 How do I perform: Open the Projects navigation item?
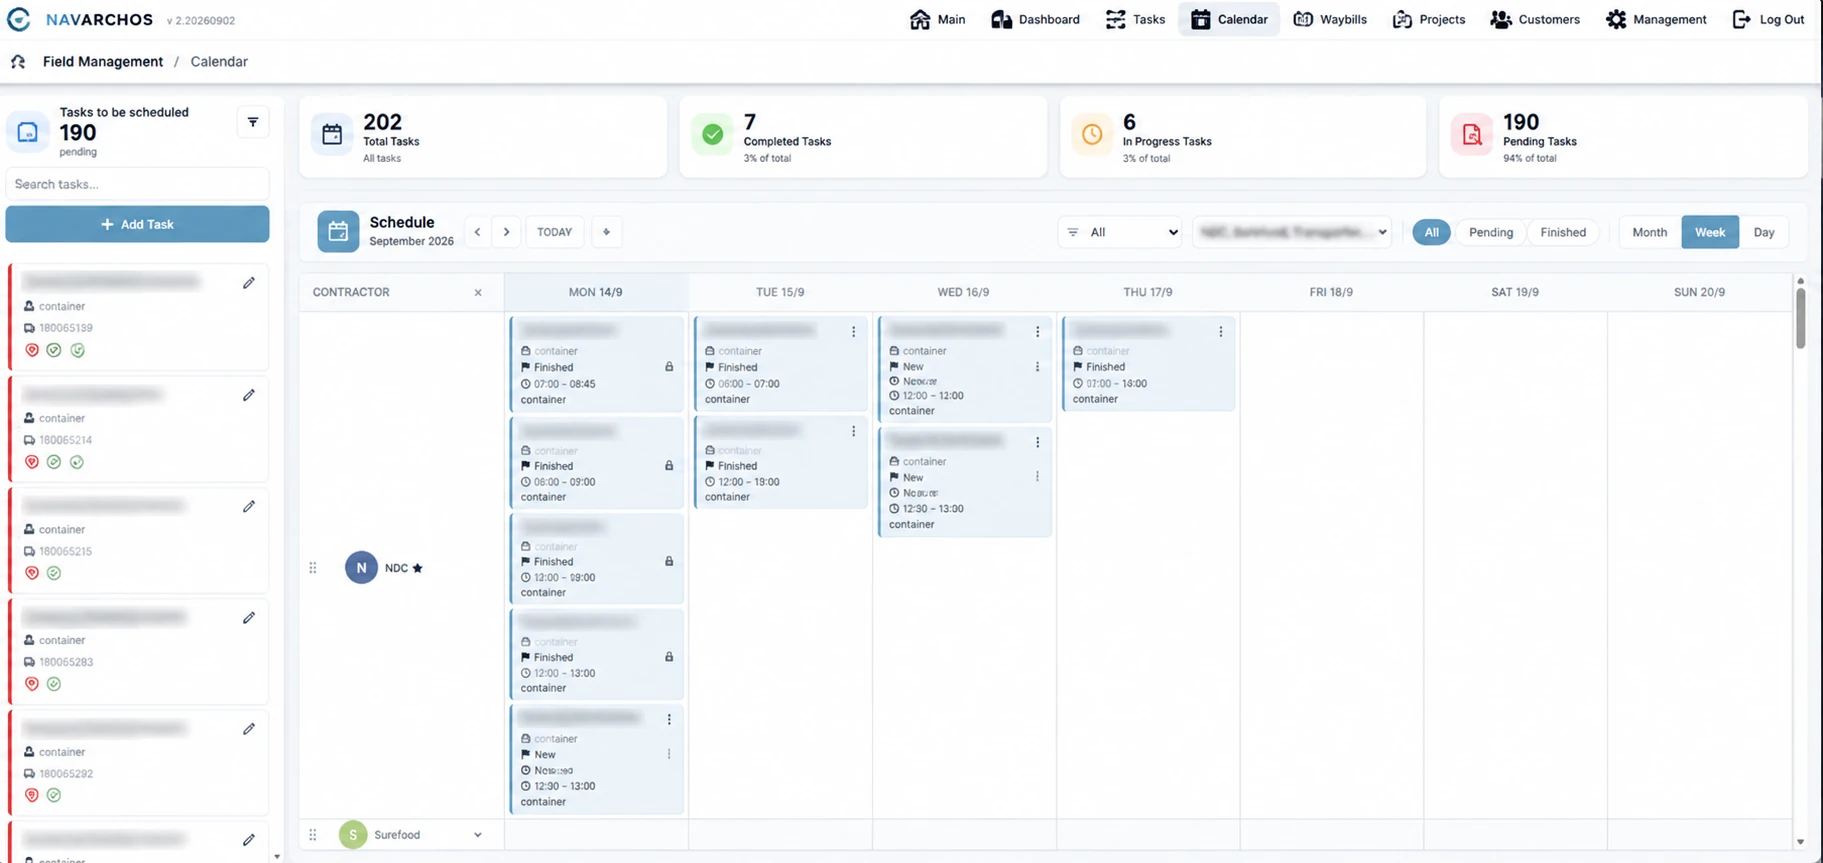pyautogui.click(x=1428, y=19)
